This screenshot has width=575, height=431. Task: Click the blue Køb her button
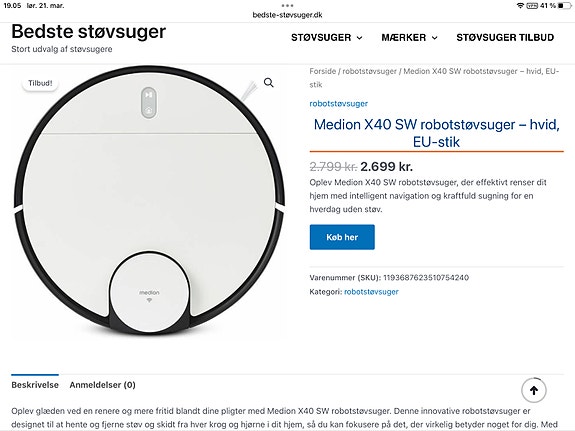pyautogui.click(x=342, y=237)
